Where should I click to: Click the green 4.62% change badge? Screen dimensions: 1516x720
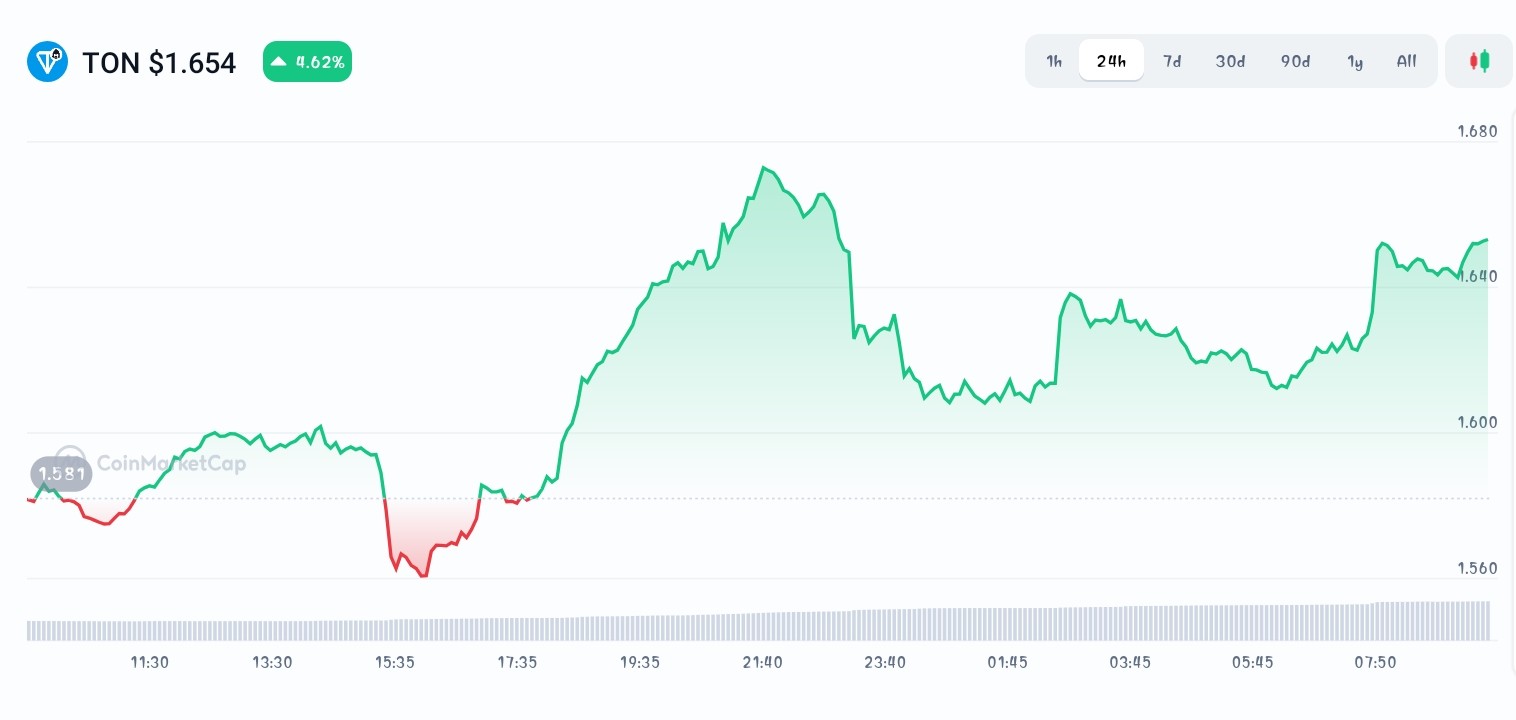click(307, 62)
